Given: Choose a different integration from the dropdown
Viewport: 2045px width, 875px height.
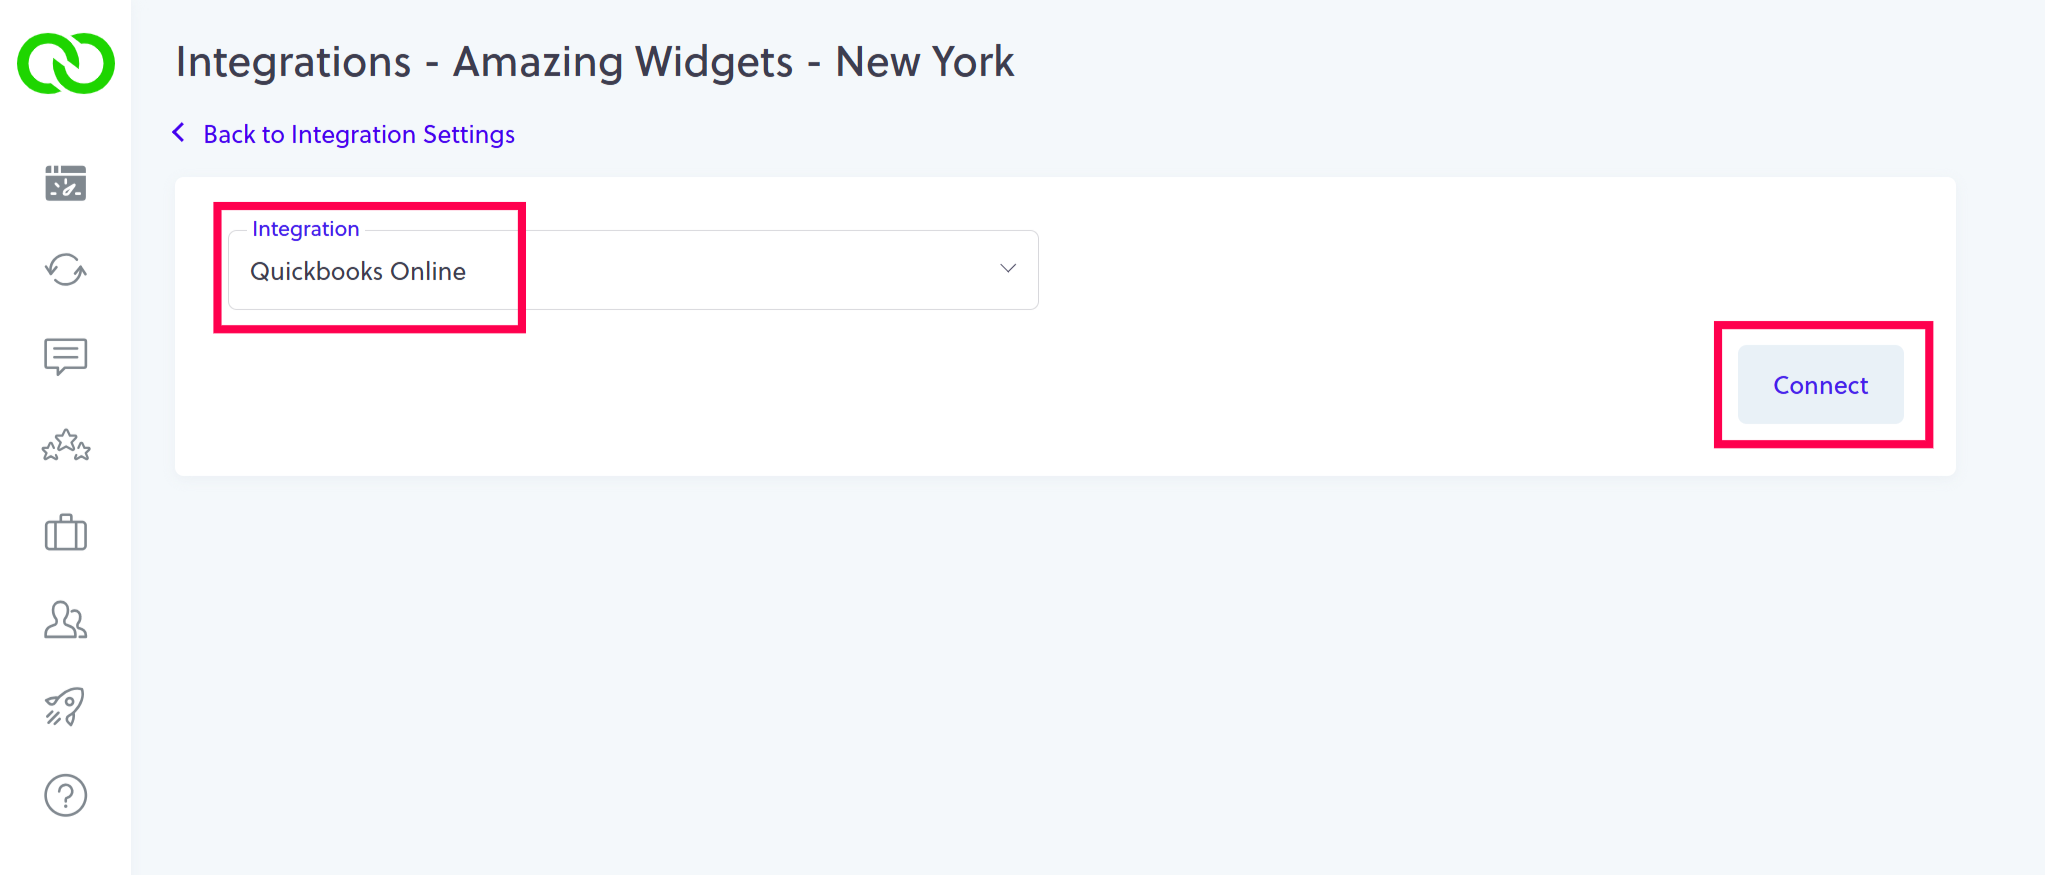Looking at the screenshot, I should pyautogui.click(x=1006, y=269).
